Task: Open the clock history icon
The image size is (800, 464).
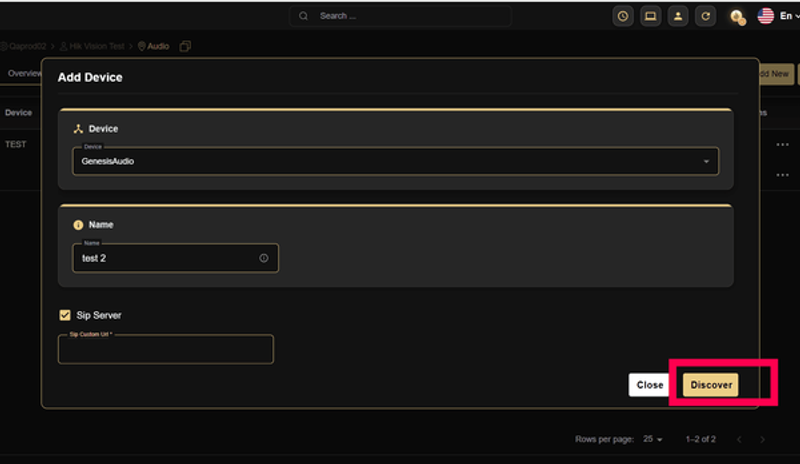Action: pos(623,16)
